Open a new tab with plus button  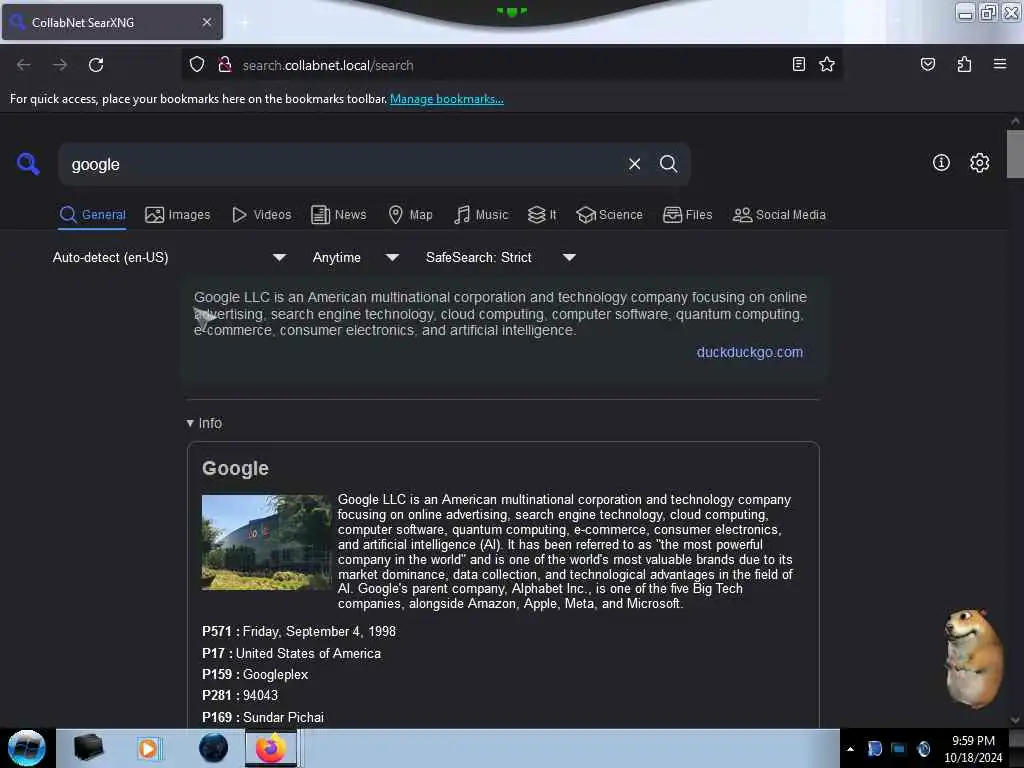click(244, 22)
